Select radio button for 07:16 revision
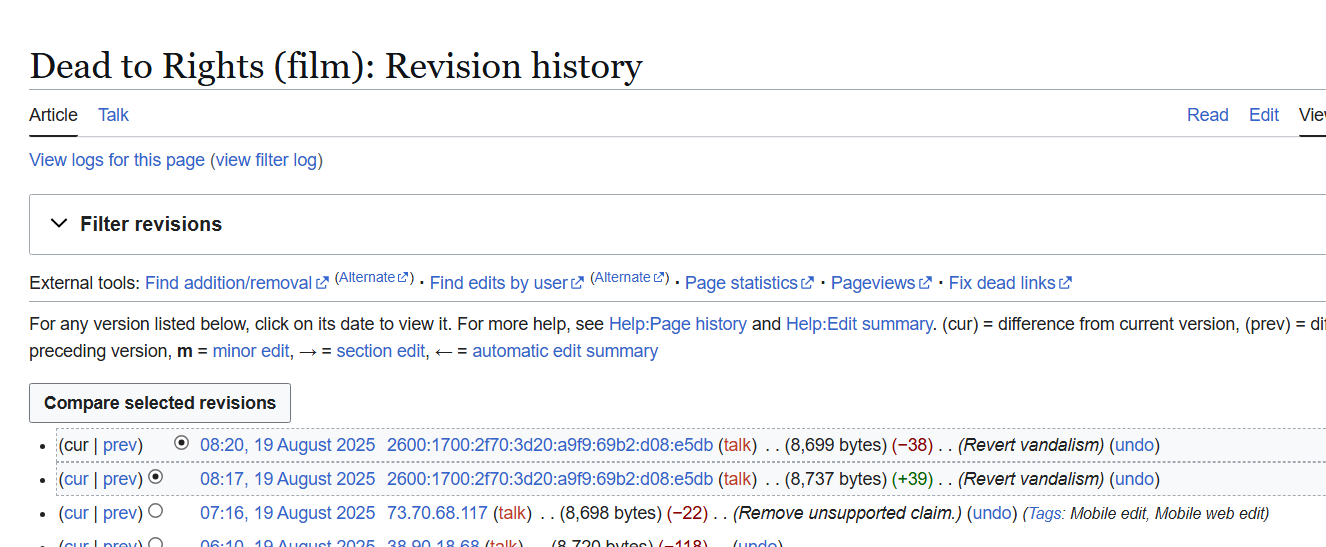The image size is (1326, 547). tap(155, 511)
